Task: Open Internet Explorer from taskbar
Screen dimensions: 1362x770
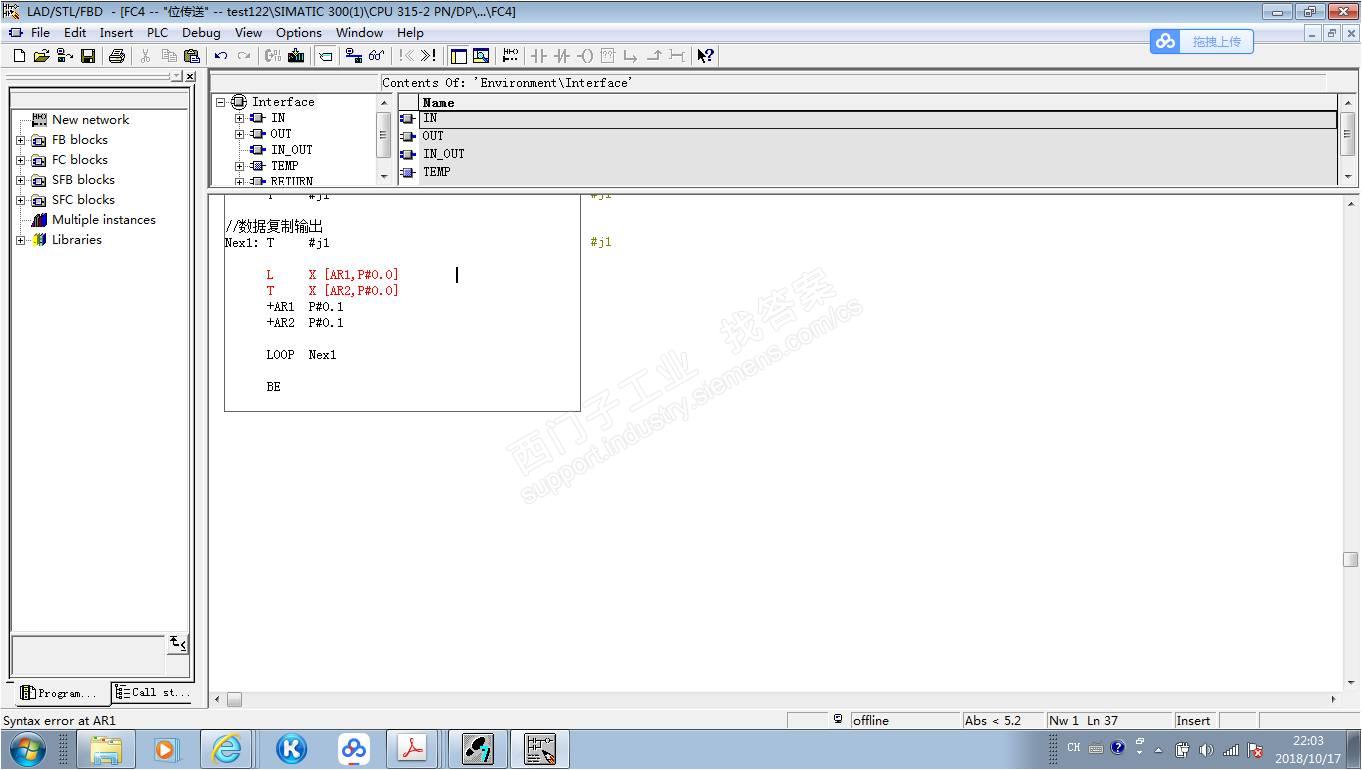Action: point(227,749)
